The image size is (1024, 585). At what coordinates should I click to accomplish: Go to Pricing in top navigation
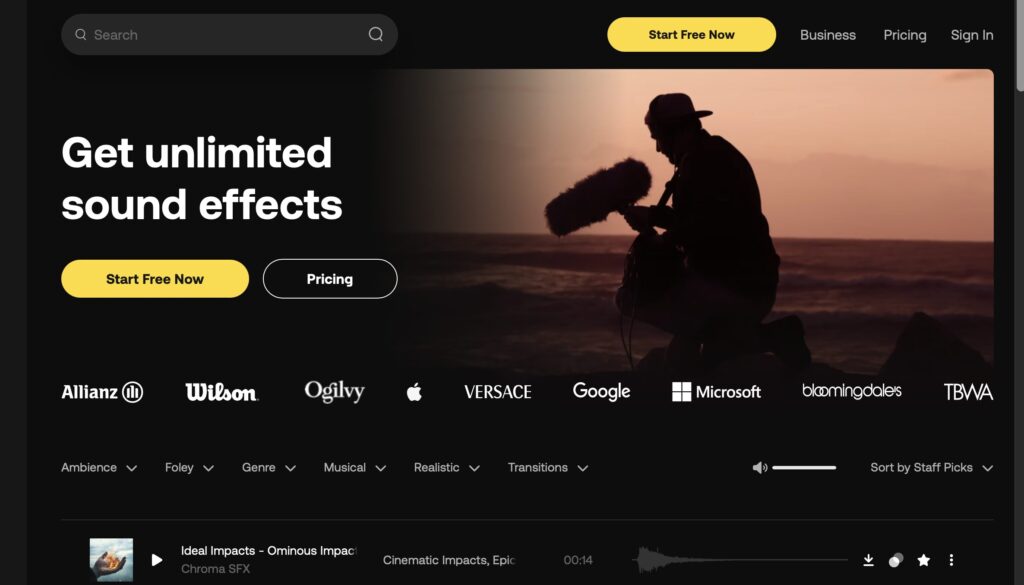click(904, 35)
